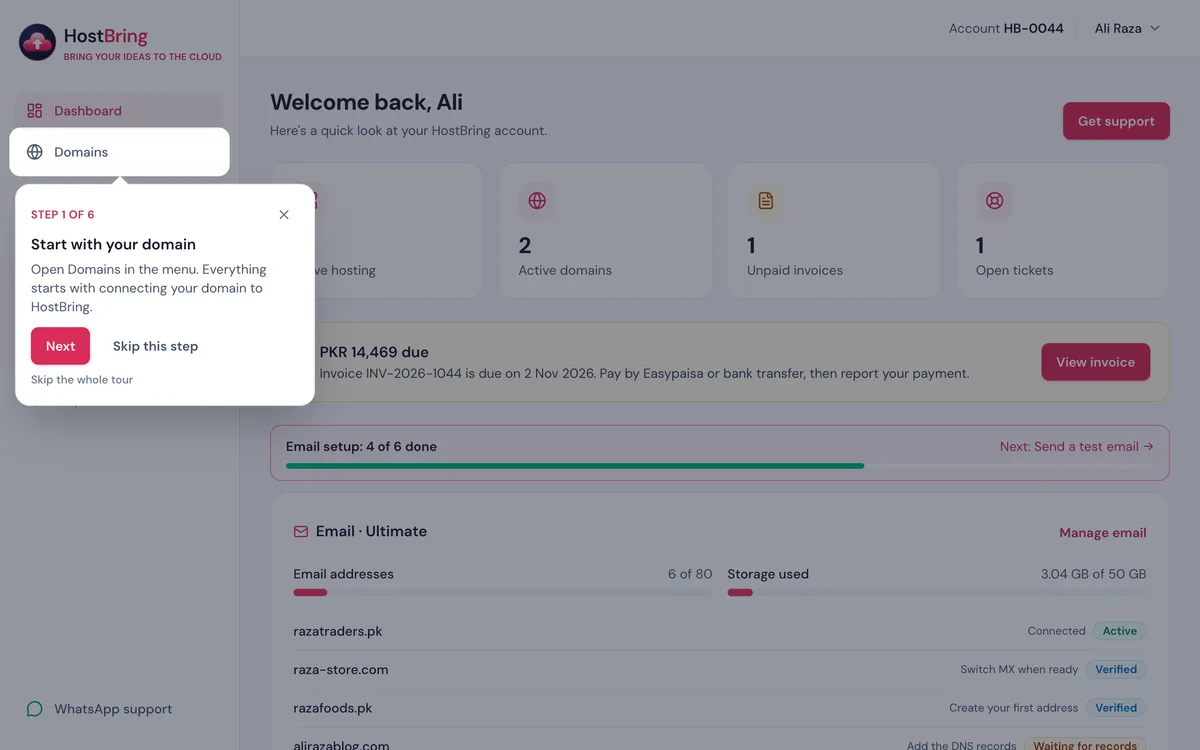
Task: Click the Active status badge for razatraders.pk
Action: tap(1120, 631)
